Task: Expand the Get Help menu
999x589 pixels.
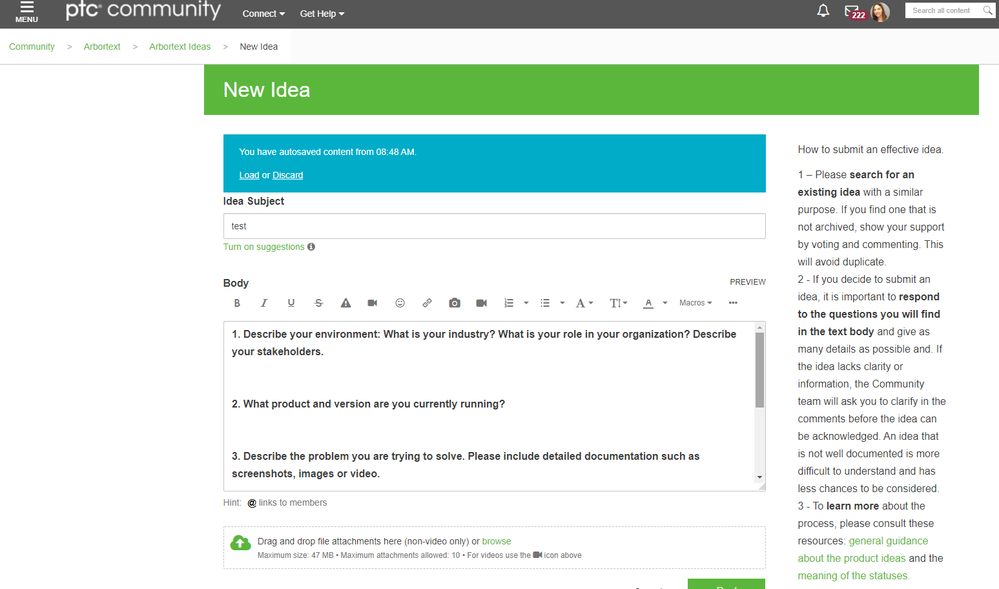Action: click(322, 13)
